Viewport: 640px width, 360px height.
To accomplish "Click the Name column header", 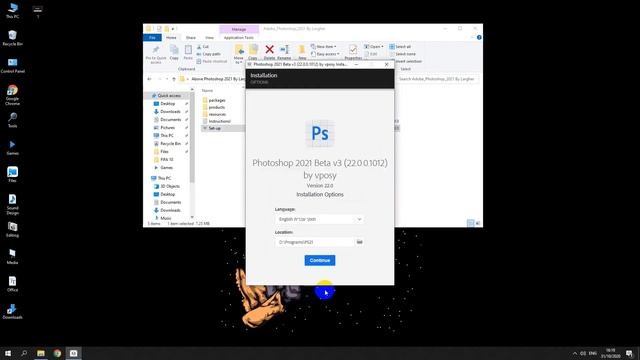I will click(207, 90).
